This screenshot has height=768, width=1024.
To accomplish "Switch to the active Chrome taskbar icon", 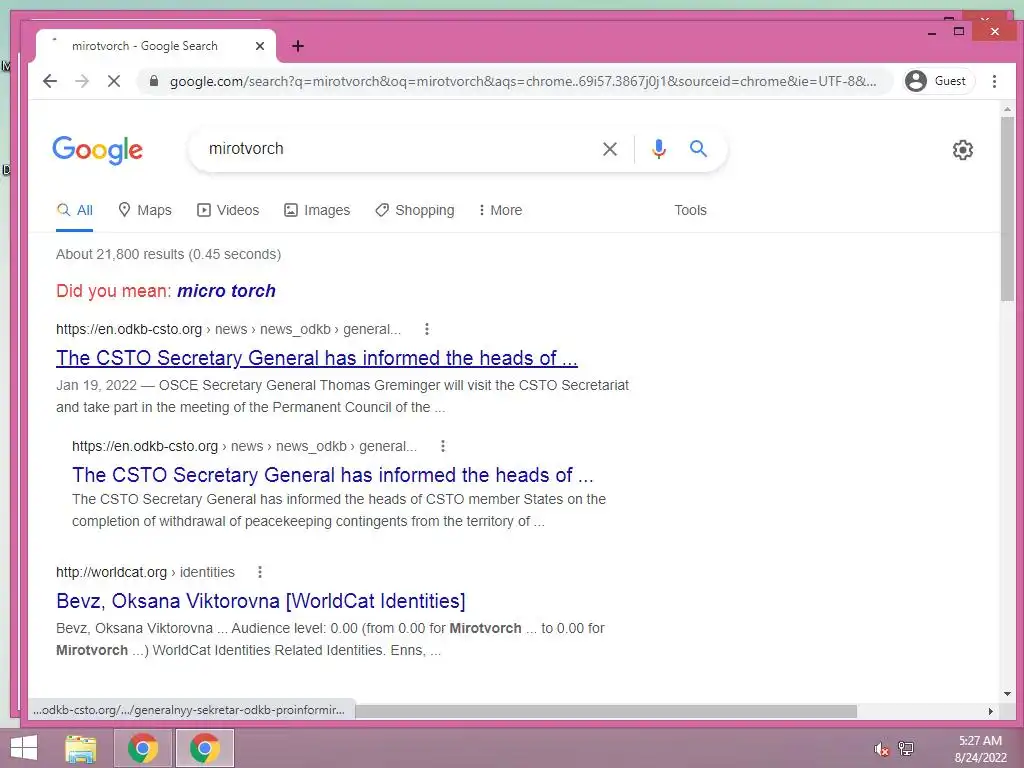I will click(204, 748).
